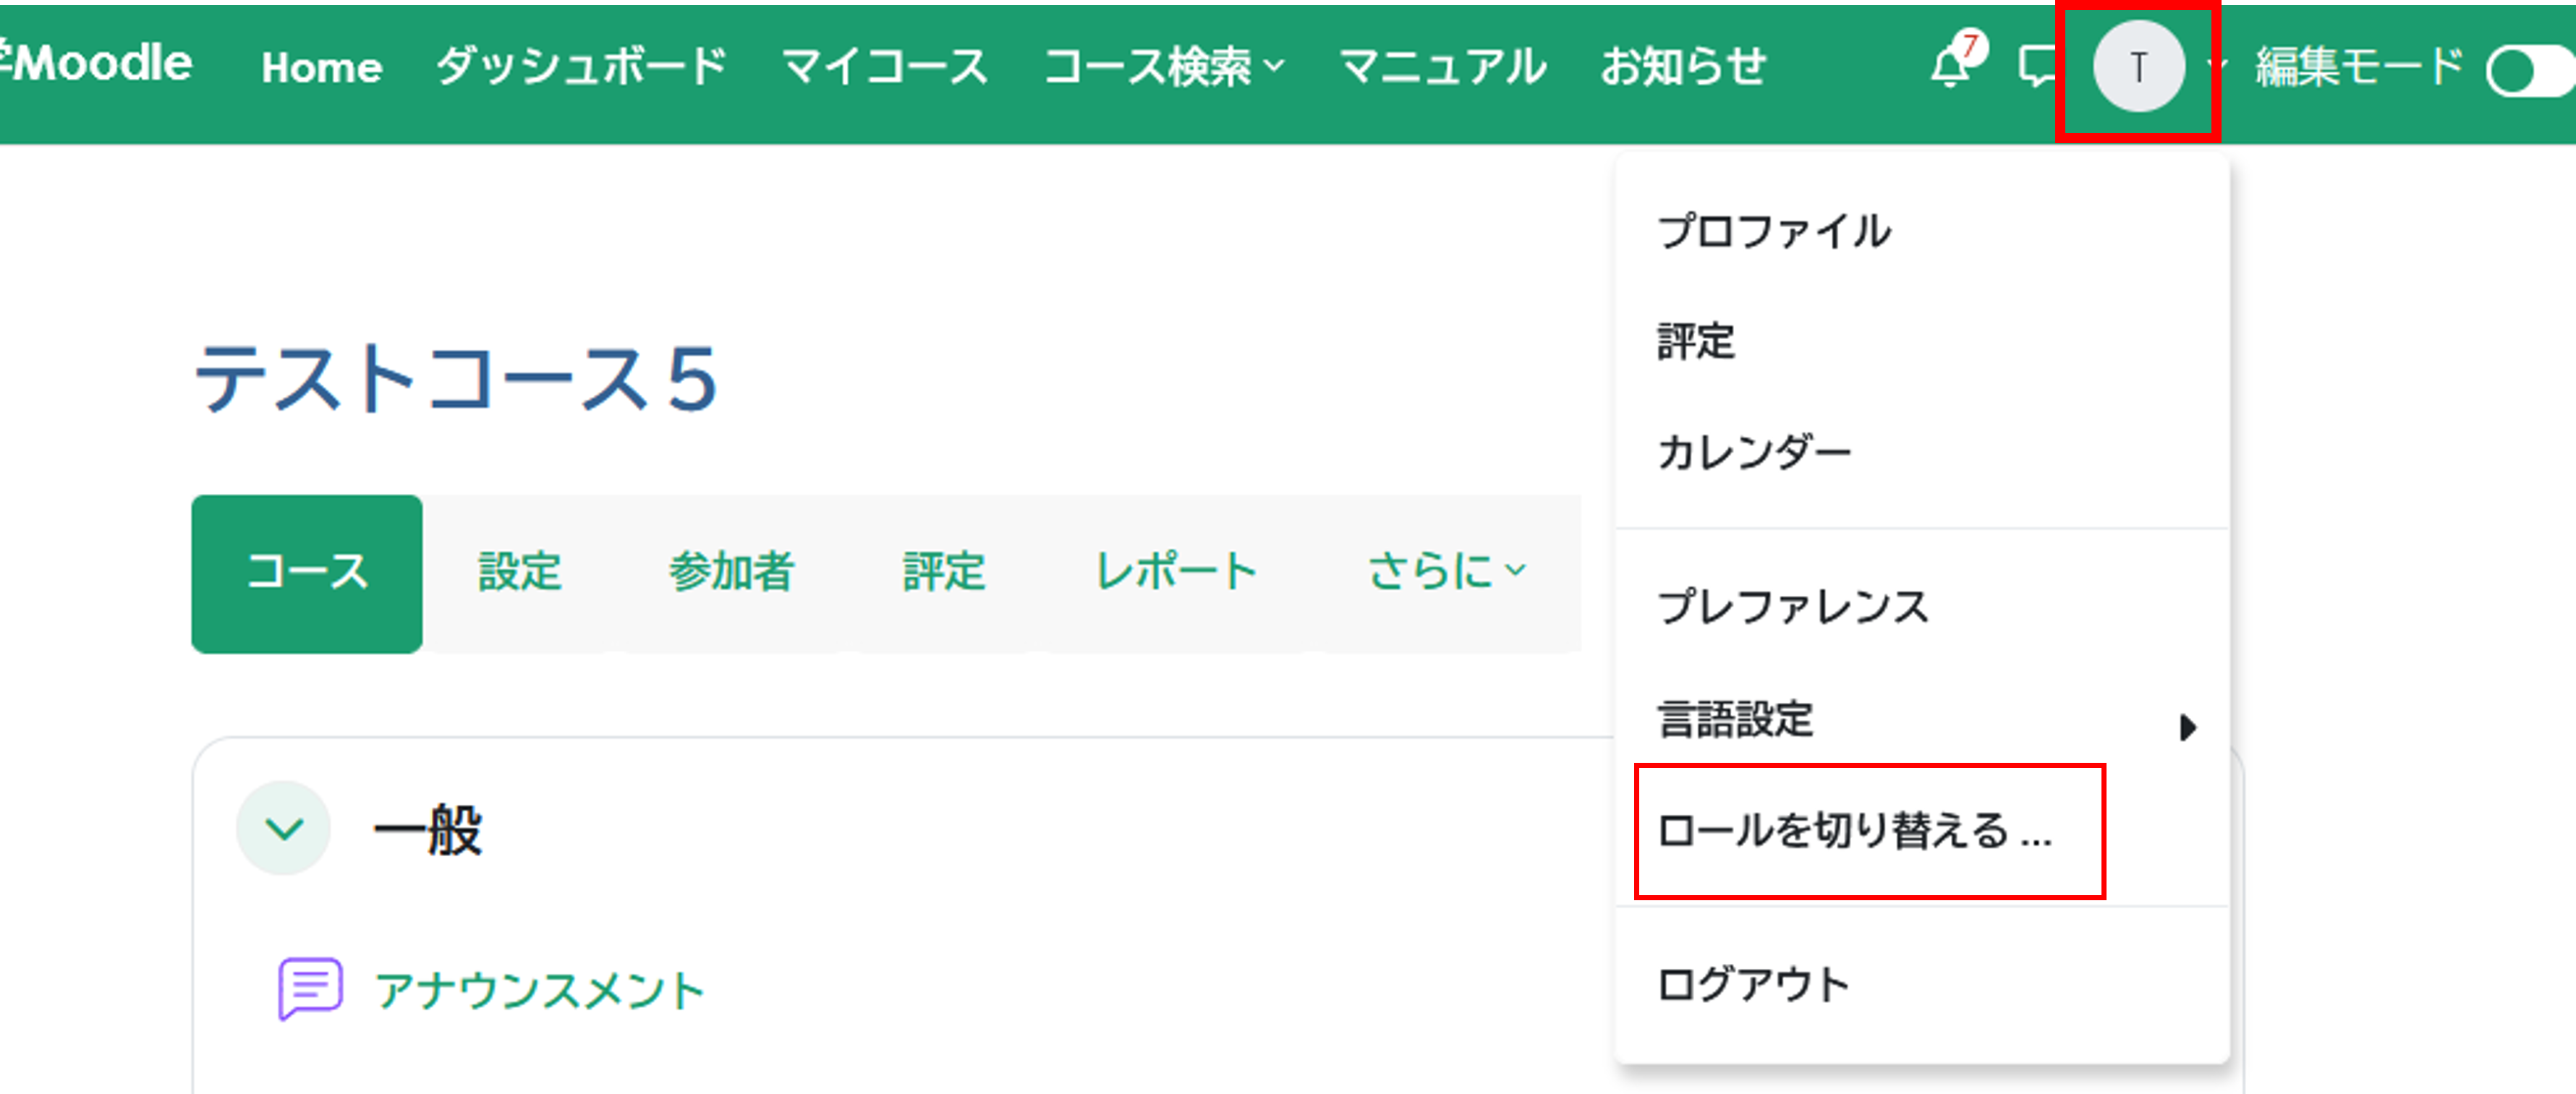The image size is (2576, 1094).
Task: Expand the さらに menu tab
Action: pos(1446,572)
